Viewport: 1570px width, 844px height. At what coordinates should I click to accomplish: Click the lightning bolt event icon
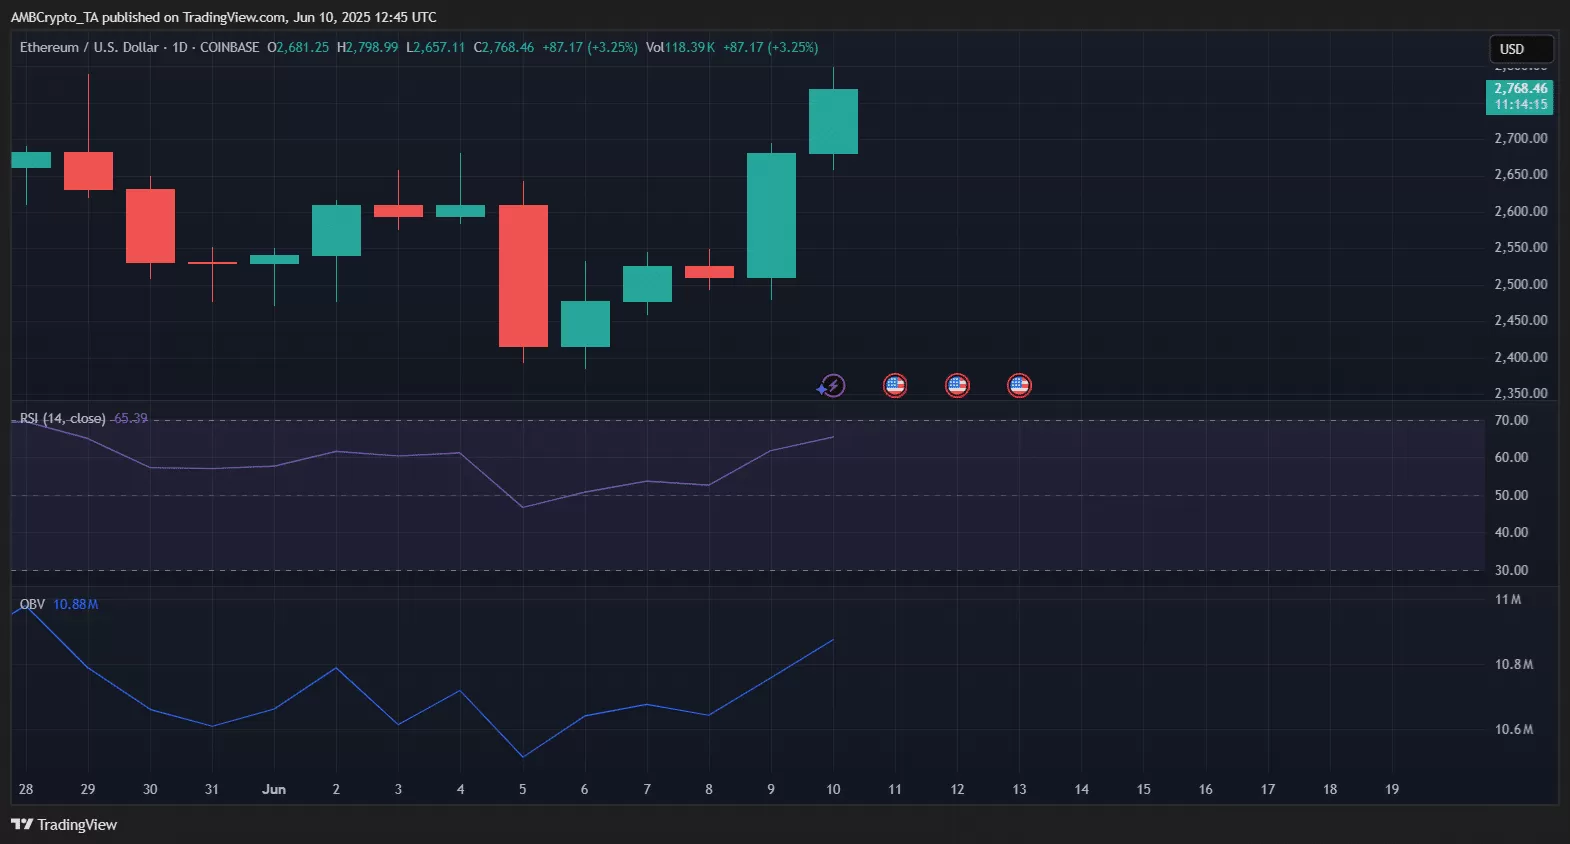tap(832, 386)
